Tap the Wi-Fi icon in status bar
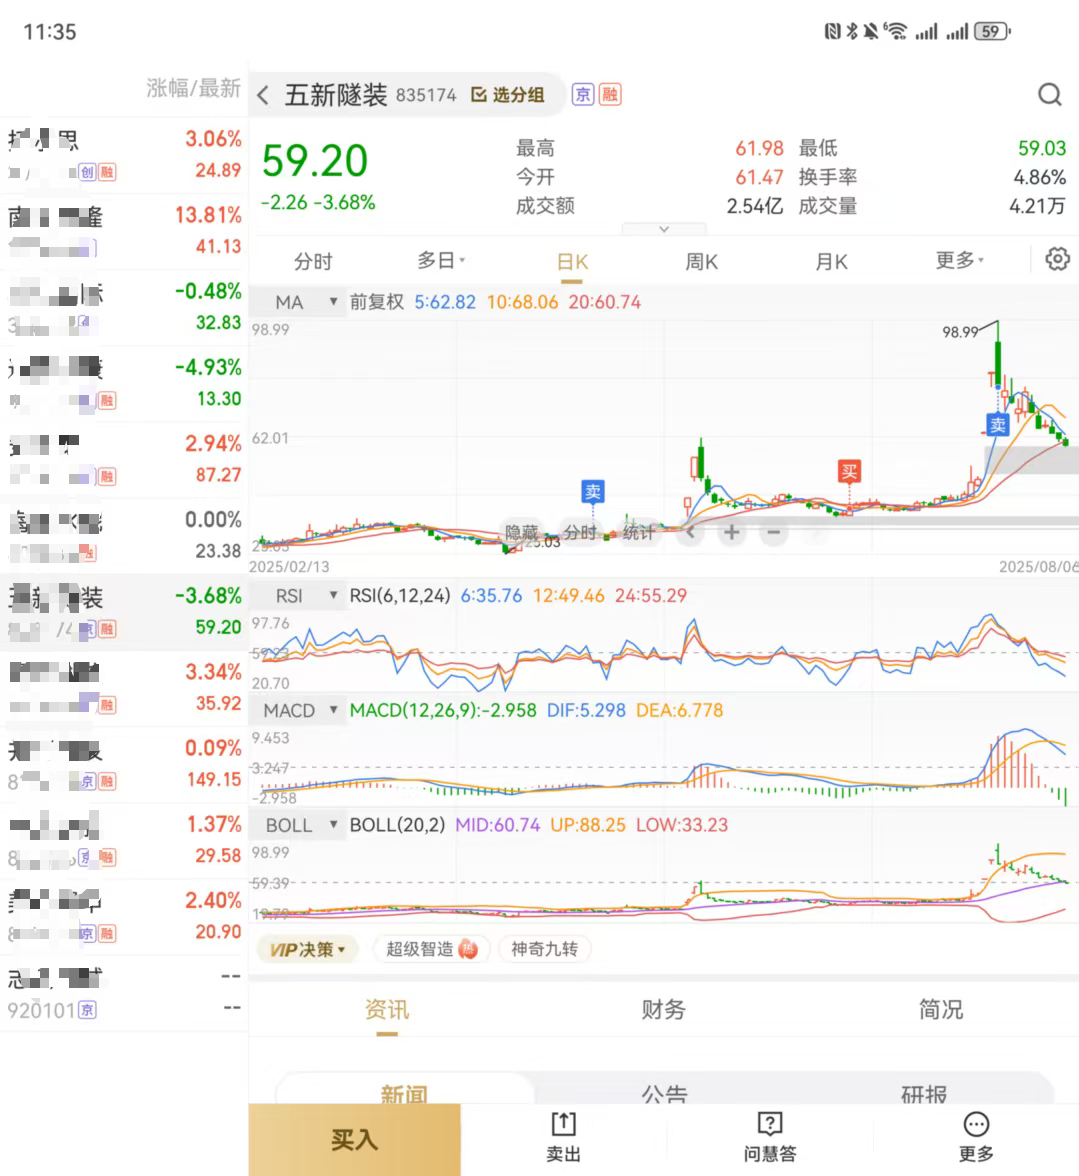 [895, 32]
